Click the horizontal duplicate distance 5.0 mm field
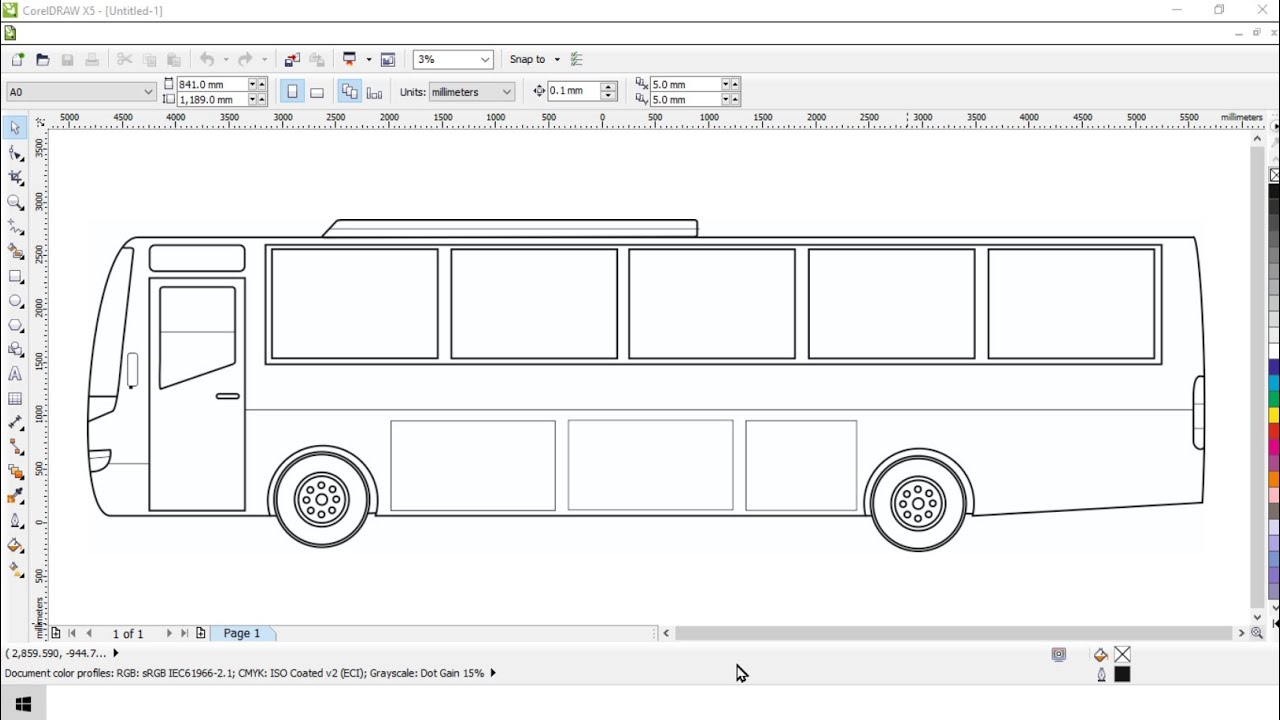1280x720 pixels. tap(685, 84)
